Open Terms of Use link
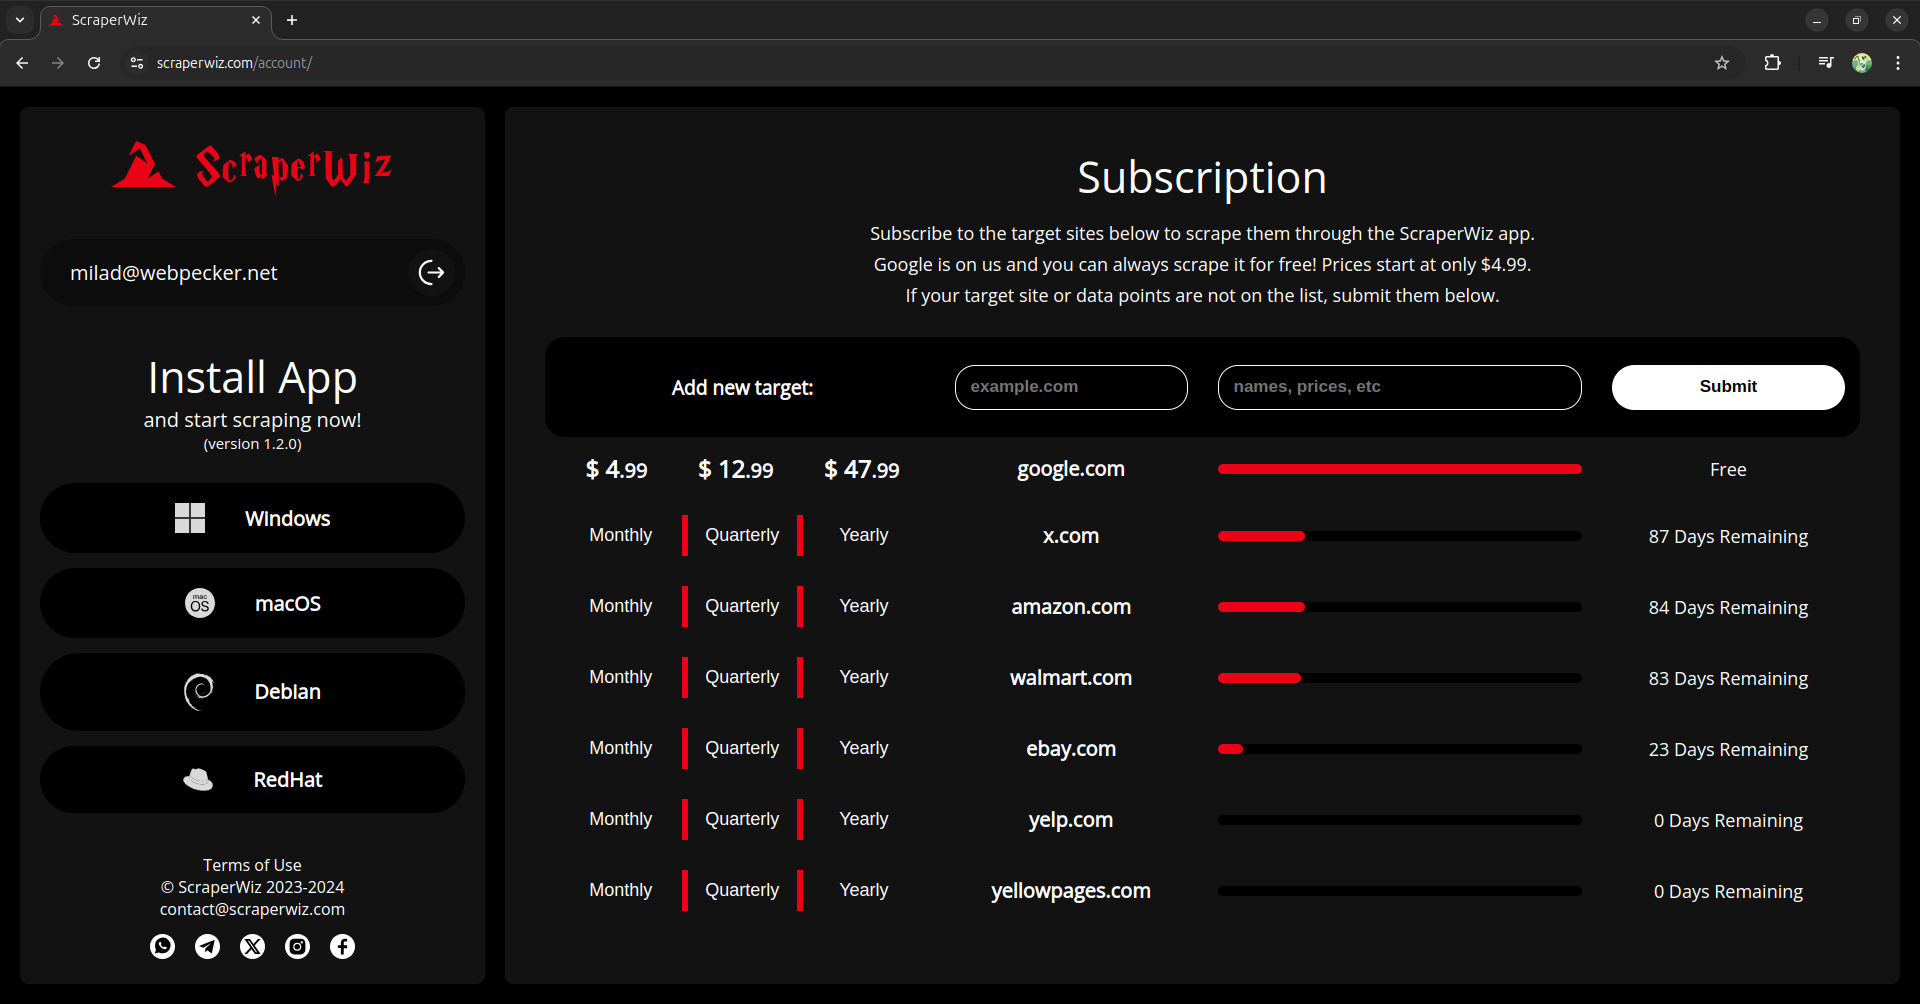1920x1004 pixels. [252, 865]
